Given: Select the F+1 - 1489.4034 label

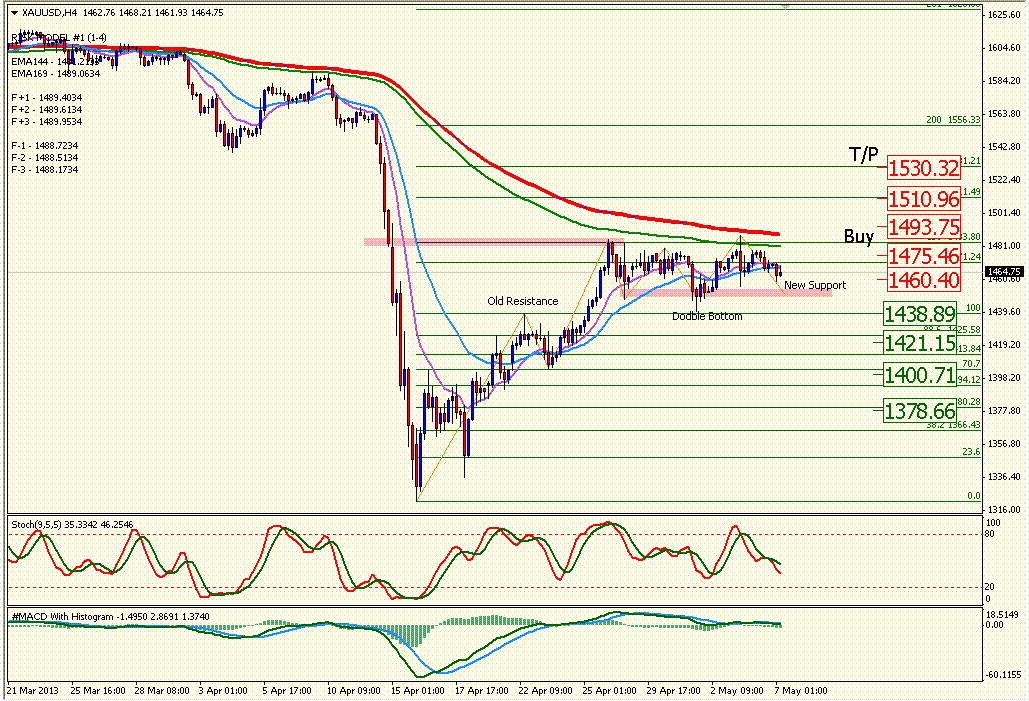Looking at the screenshot, I should pos(47,98).
